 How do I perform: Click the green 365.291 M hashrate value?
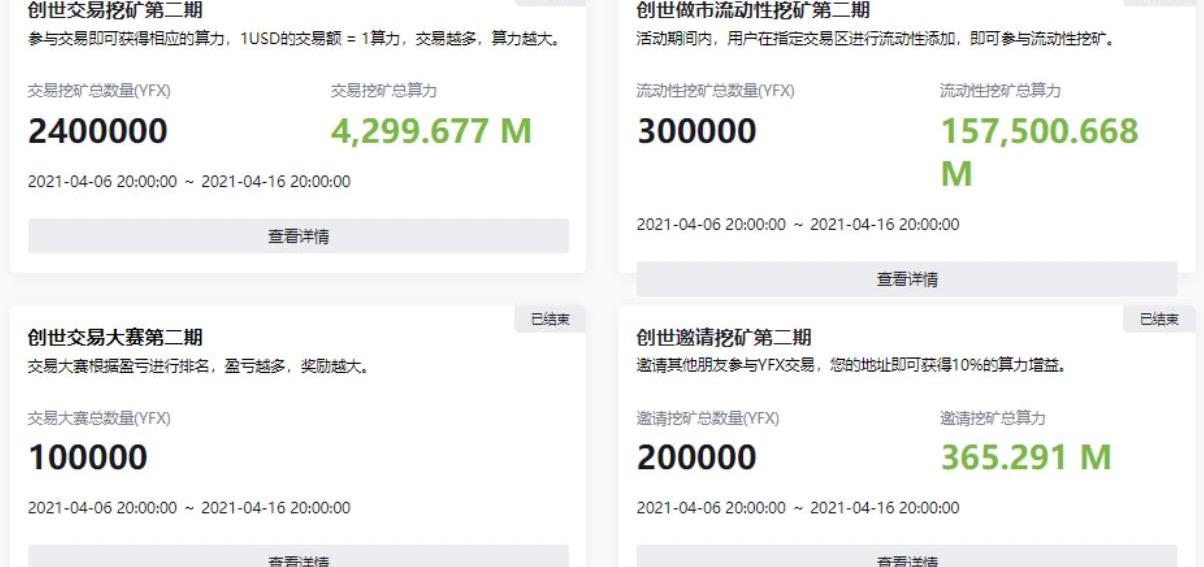point(1025,458)
